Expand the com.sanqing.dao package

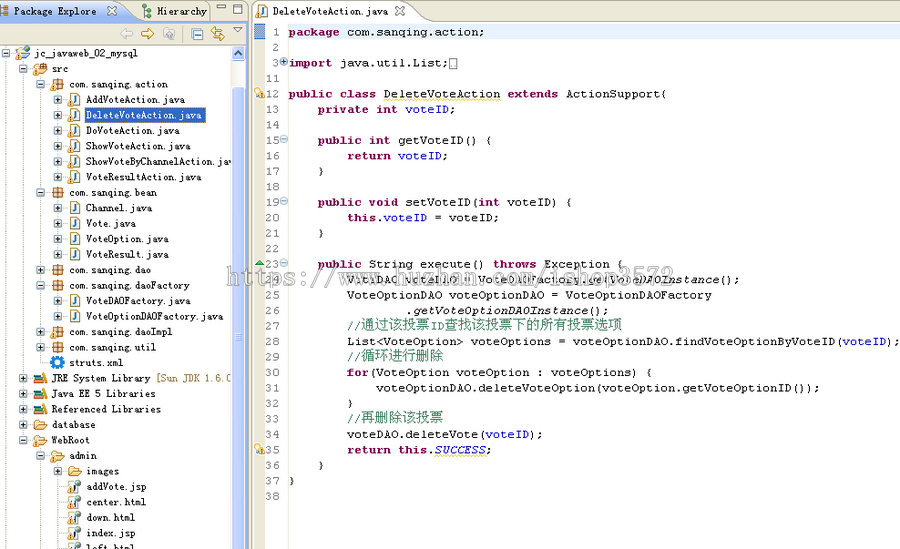tap(40, 270)
